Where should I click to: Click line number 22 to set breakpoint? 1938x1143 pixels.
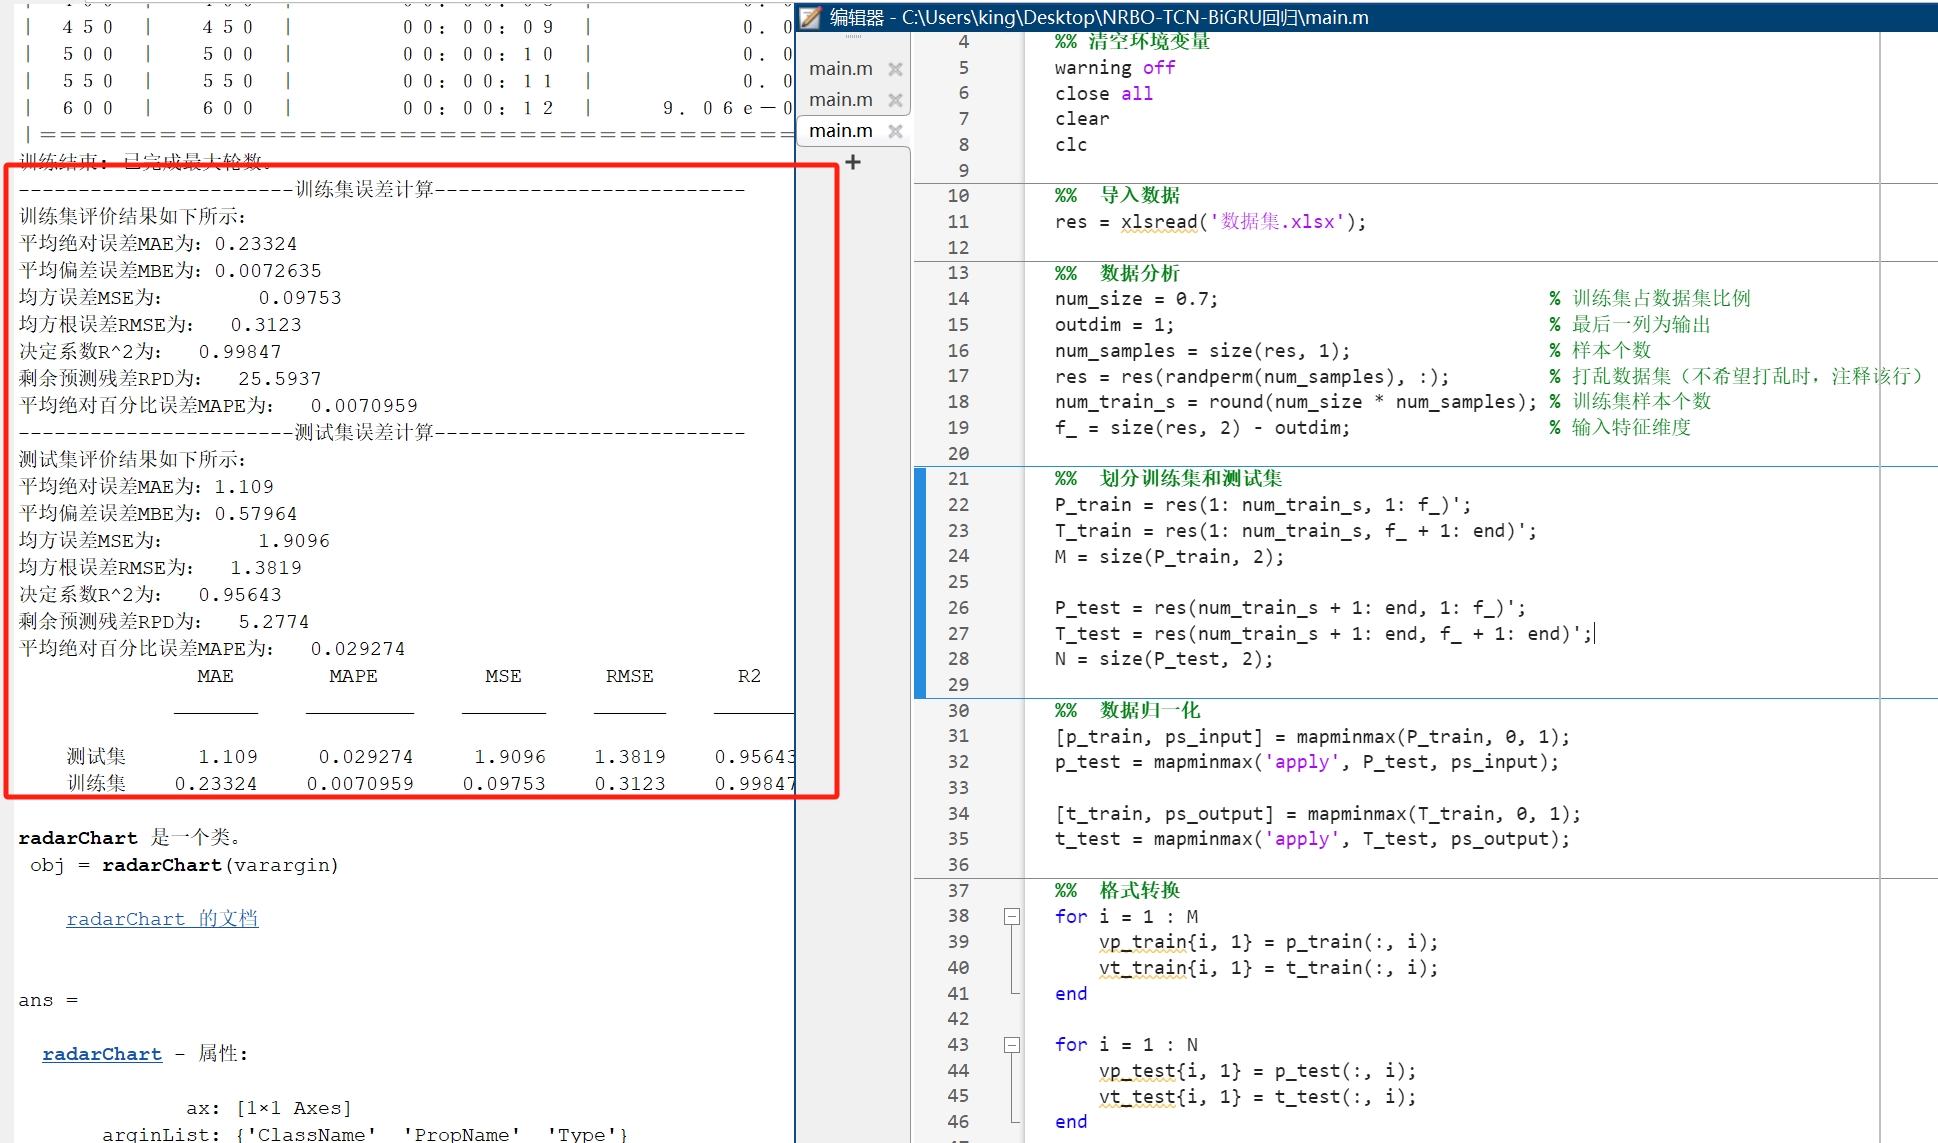(x=958, y=505)
